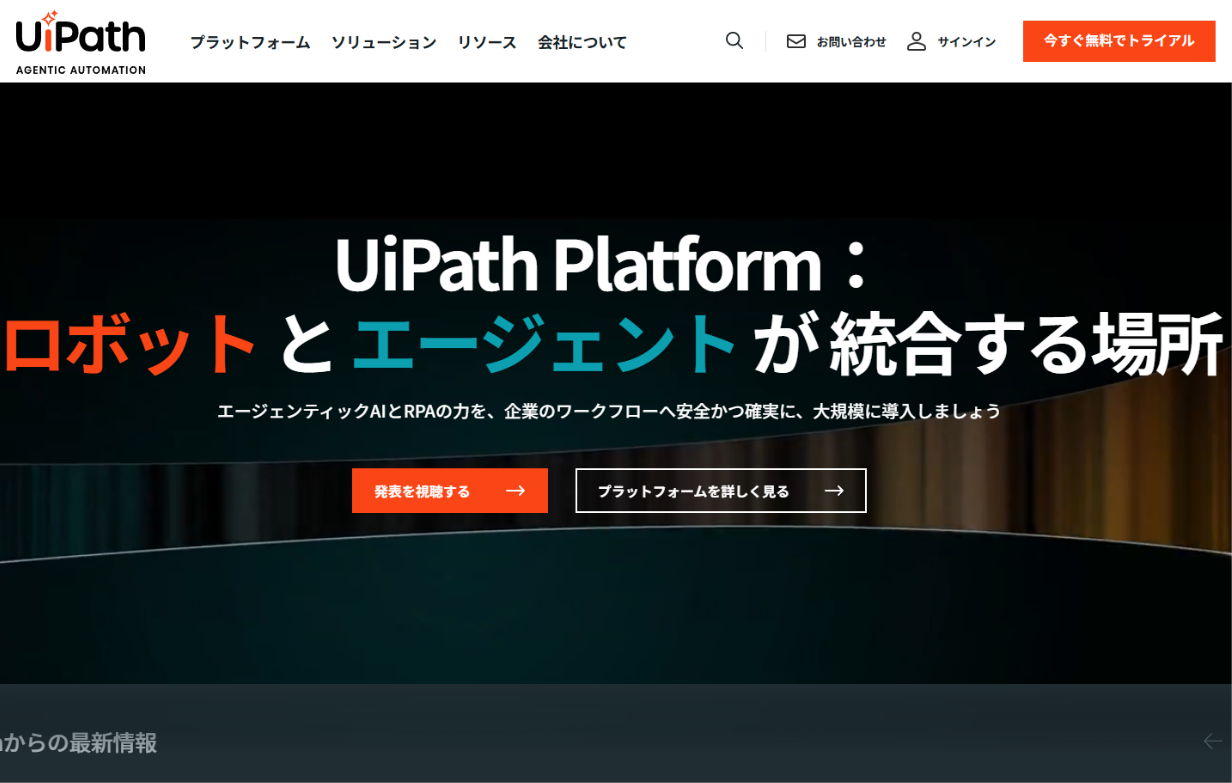Click the UiPath logo
The width and height of the screenshot is (1232, 783).
coord(81,42)
